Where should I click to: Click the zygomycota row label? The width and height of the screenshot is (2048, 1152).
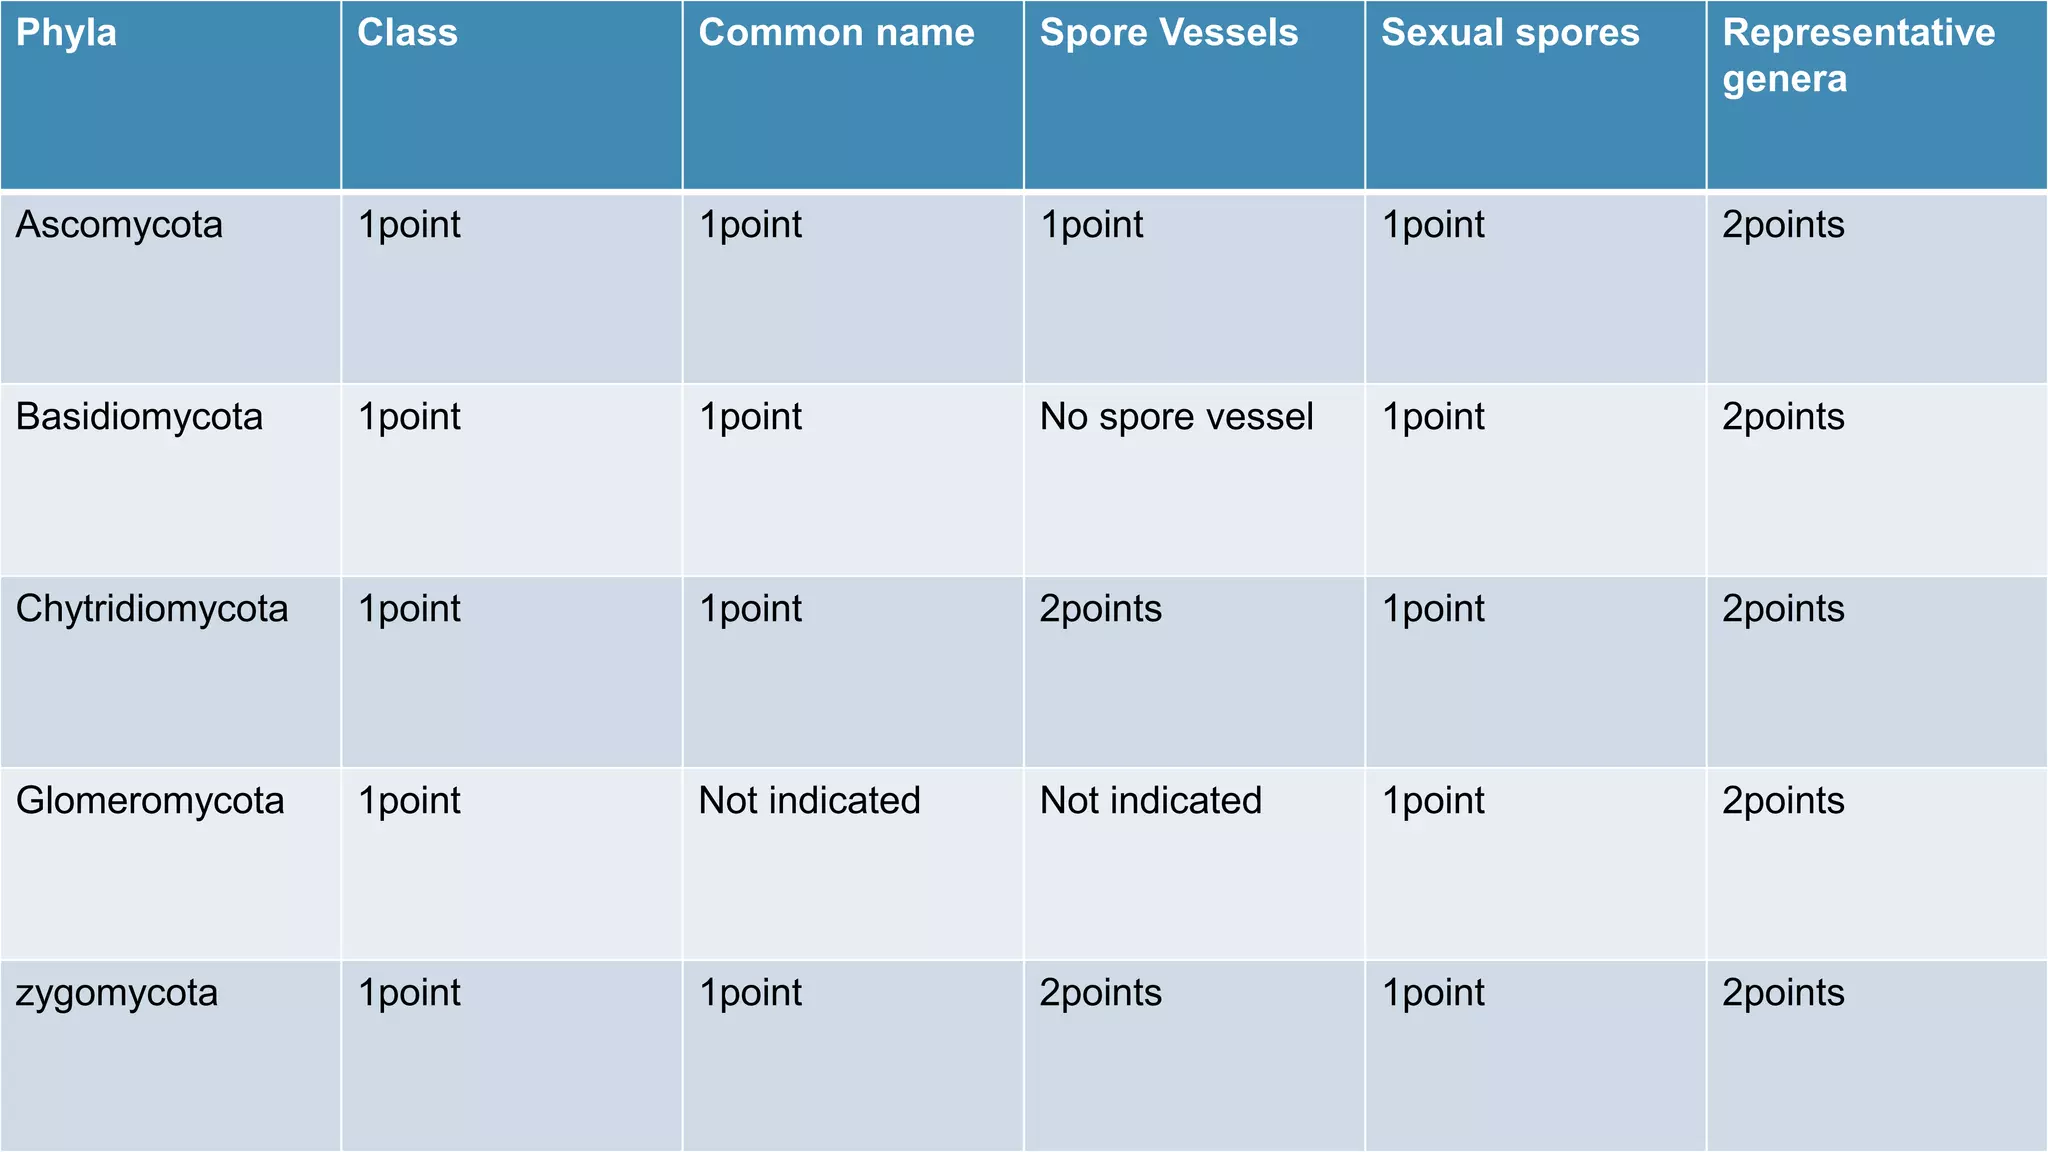coord(116,994)
